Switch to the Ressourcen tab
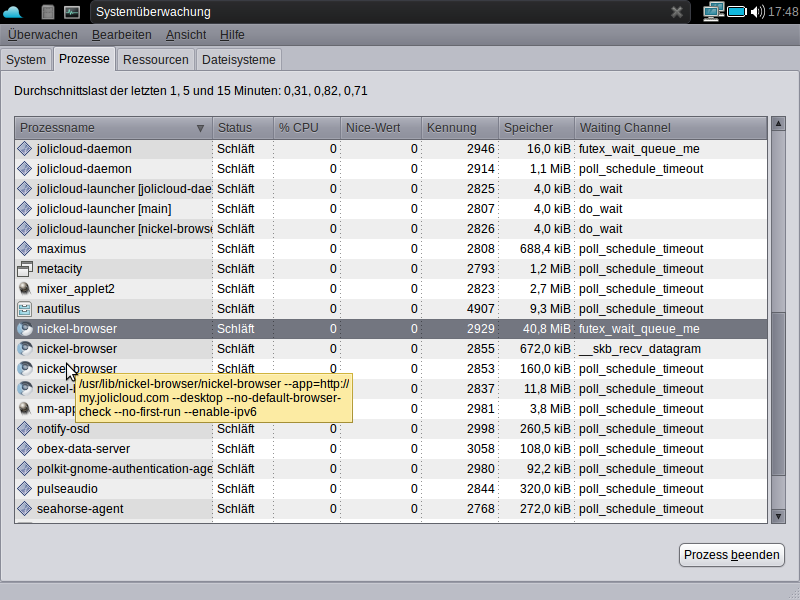800x600 pixels. 155,59
